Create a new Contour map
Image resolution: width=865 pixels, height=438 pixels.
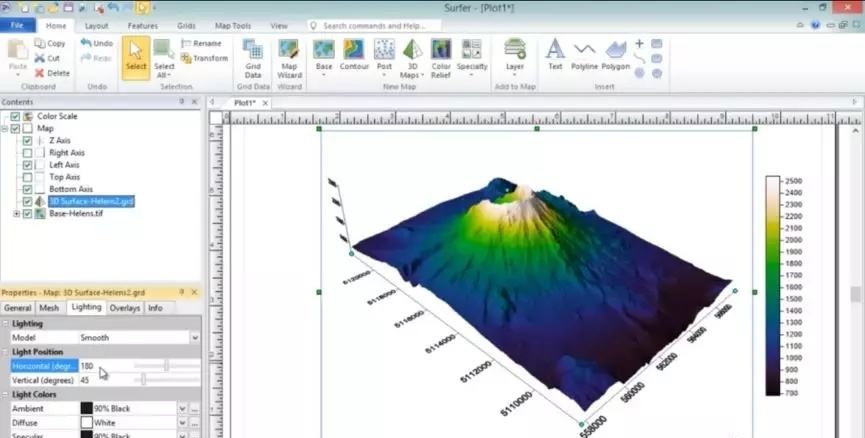pyautogui.click(x=354, y=55)
